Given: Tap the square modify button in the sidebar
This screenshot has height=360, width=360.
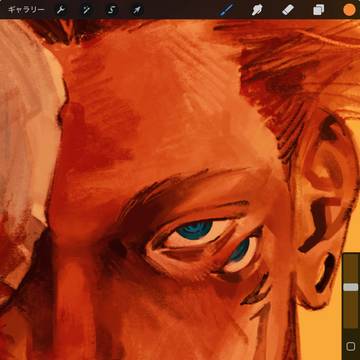Looking at the screenshot, I should tap(351, 346).
